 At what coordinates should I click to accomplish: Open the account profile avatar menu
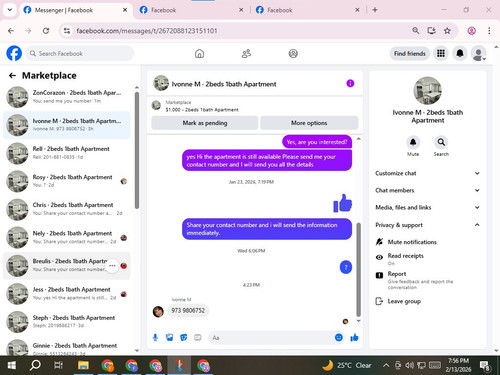pos(478,53)
